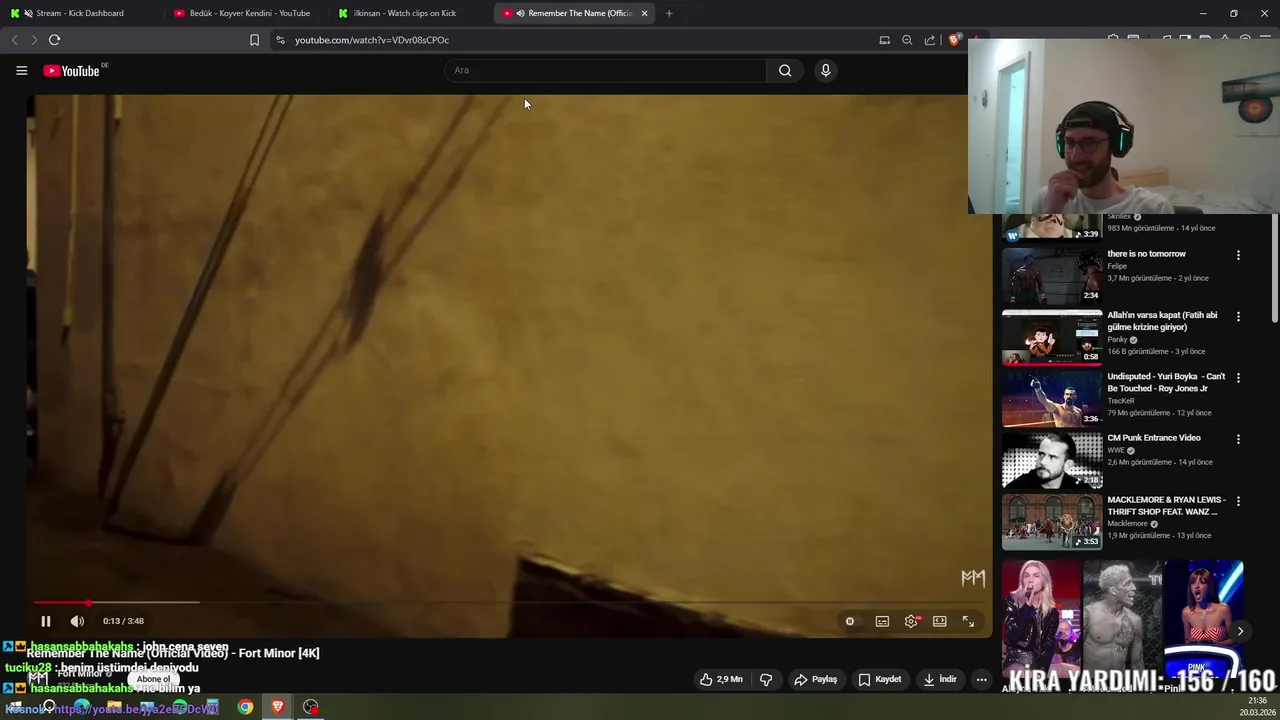This screenshot has width=1280, height=720.
Task: Open options for there is no tomorrow
Action: (1238, 255)
